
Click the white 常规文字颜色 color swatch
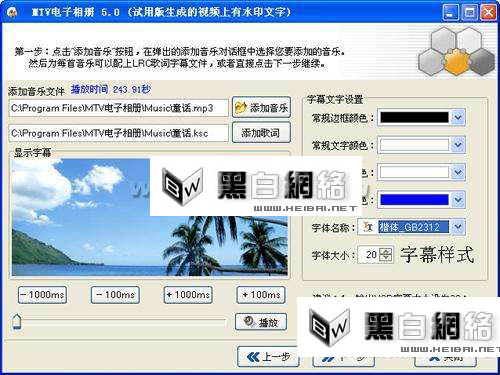(x=415, y=145)
